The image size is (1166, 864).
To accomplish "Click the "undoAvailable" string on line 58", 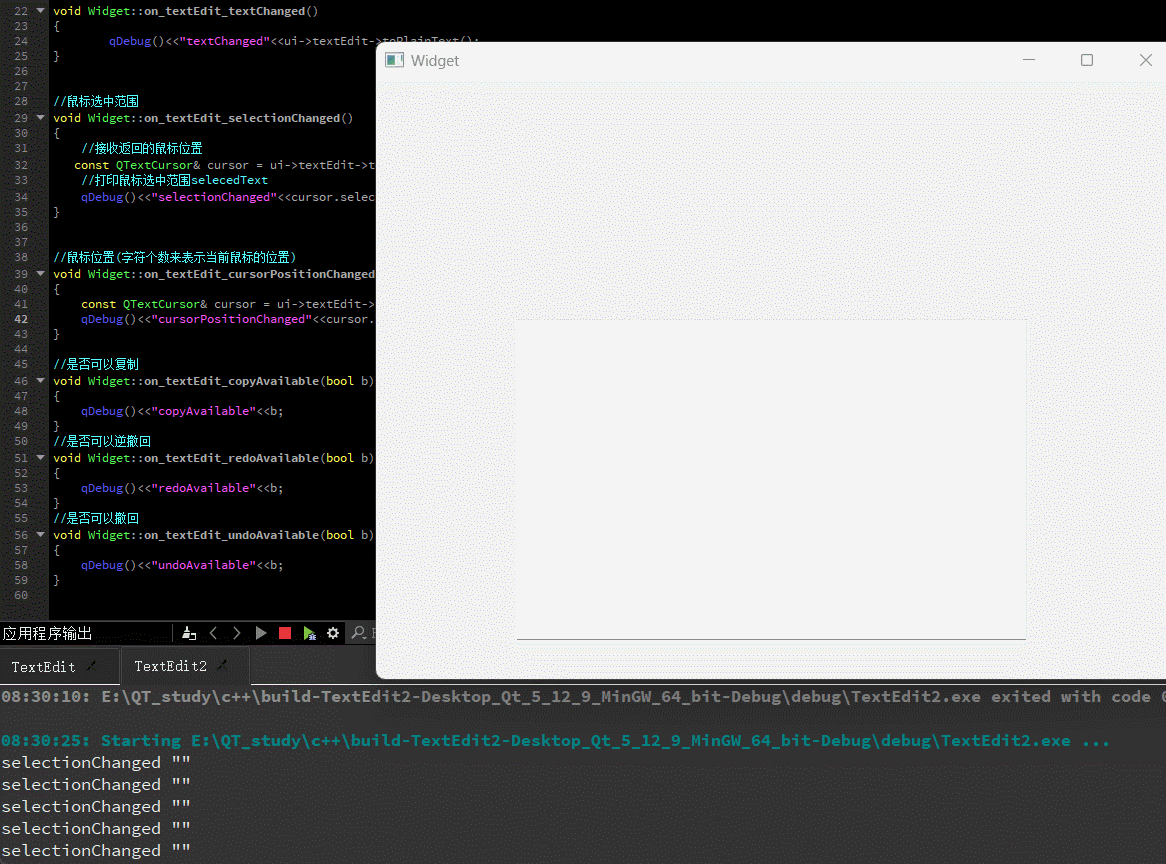I will point(204,565).
